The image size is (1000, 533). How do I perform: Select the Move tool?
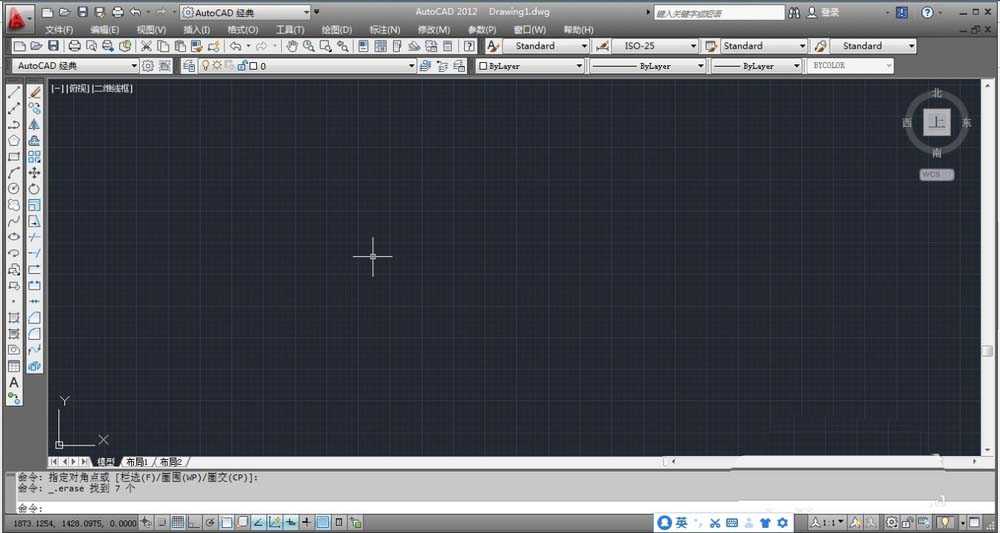pos(34,172)
